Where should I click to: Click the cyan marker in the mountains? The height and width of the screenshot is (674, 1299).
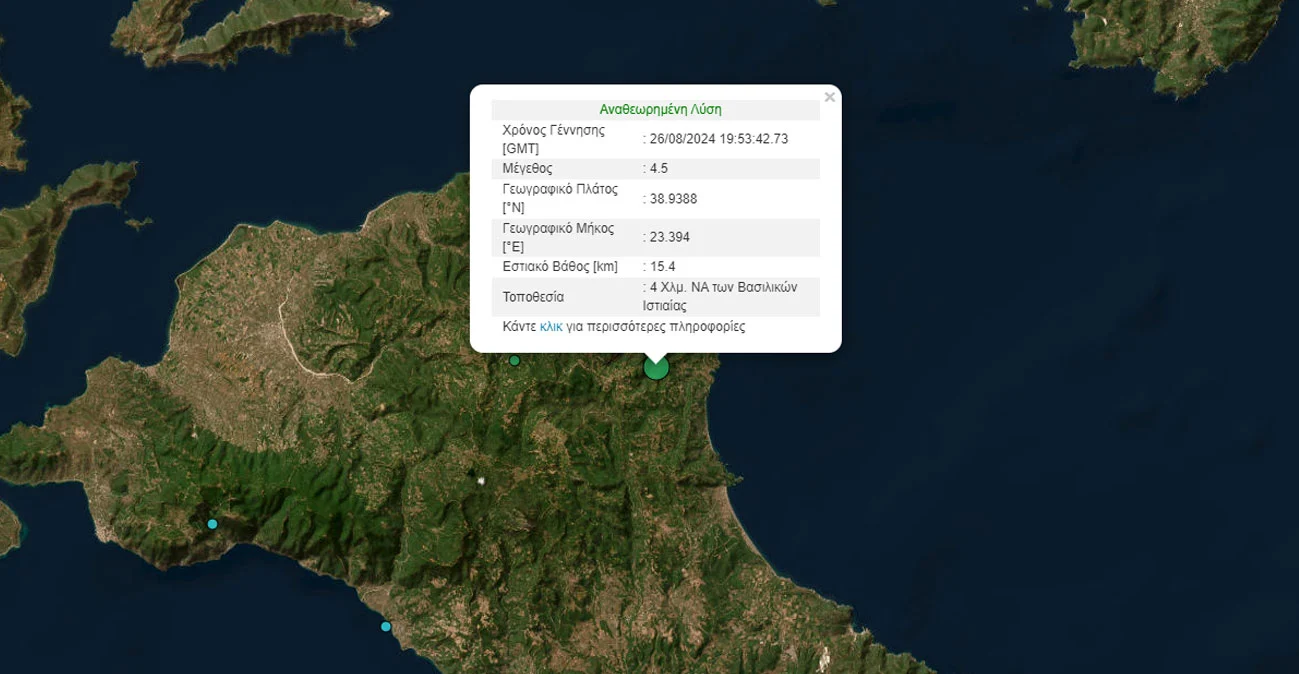(212, 524)
